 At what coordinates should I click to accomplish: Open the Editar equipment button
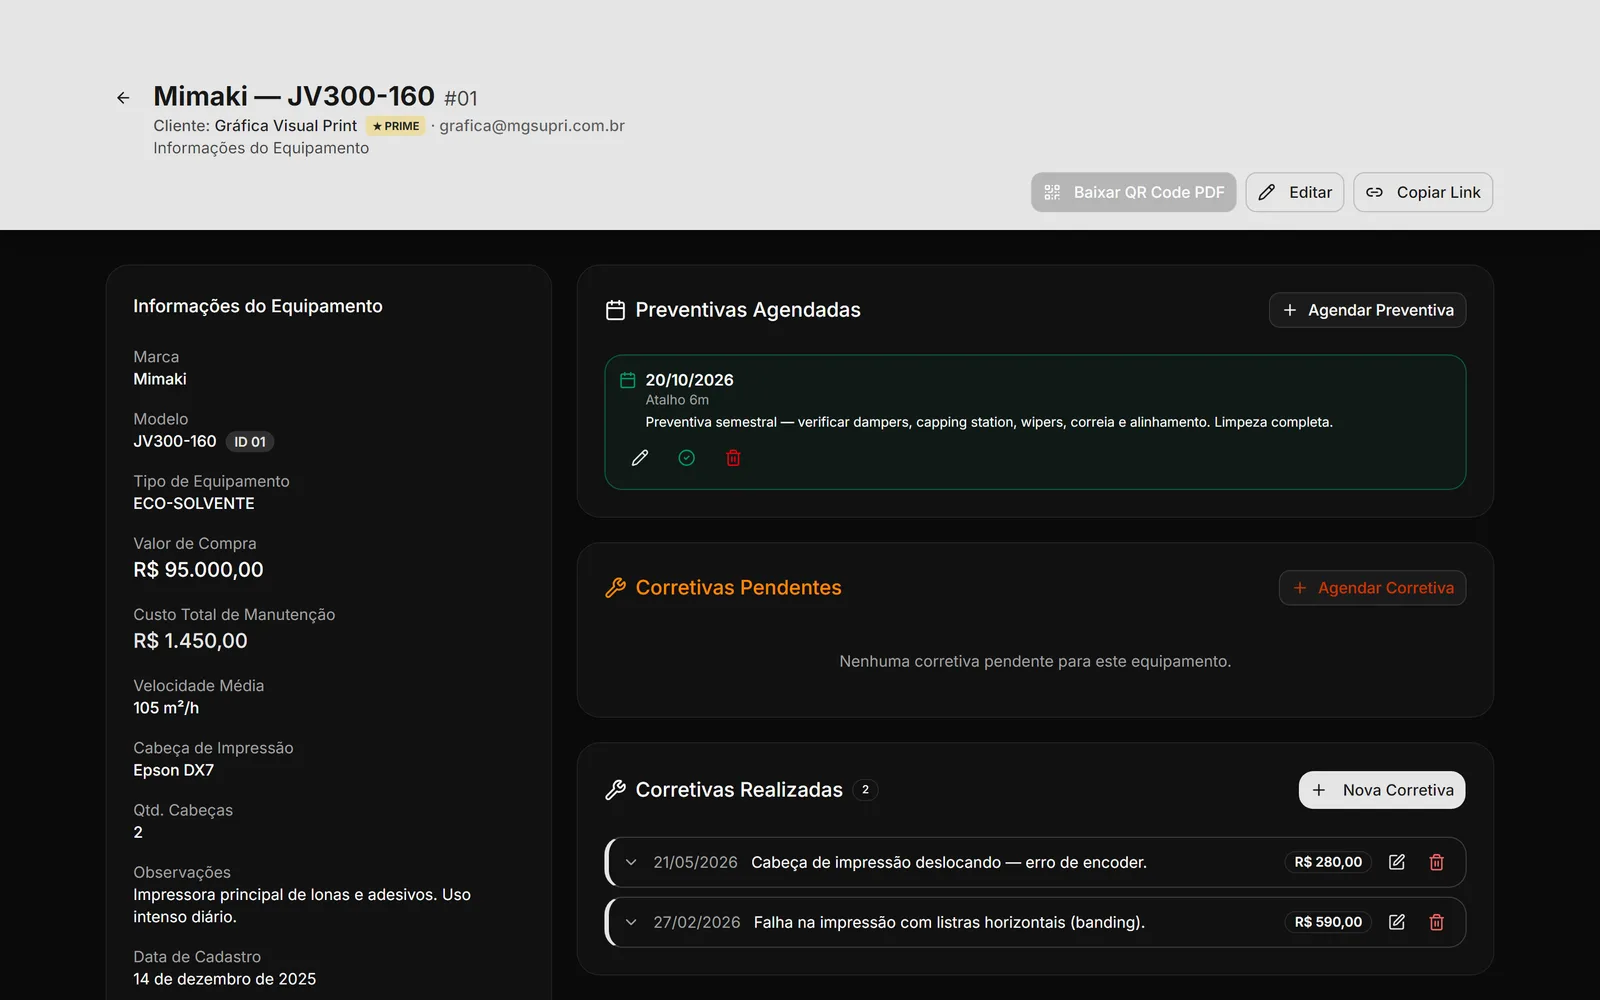pos(1295,192)
